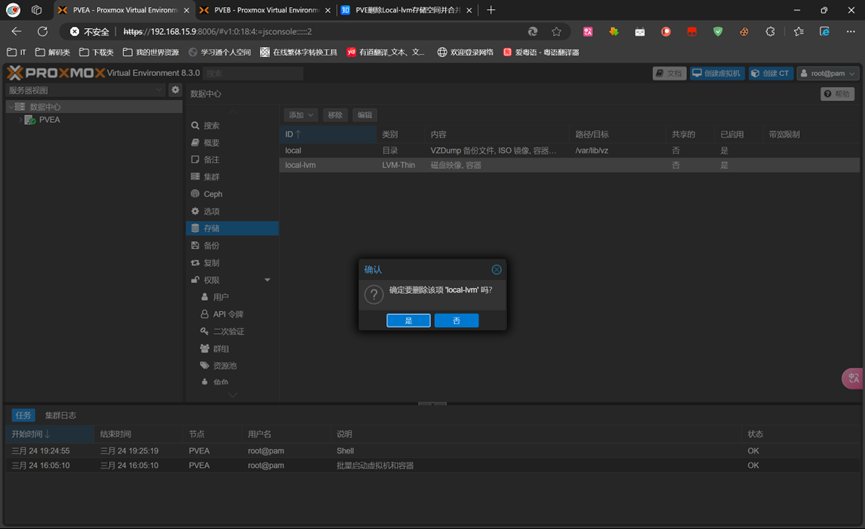The width and height of the screenshot is (865, 529).
Task: Open the 备份 backup menu entry
Action: [232, 245]
